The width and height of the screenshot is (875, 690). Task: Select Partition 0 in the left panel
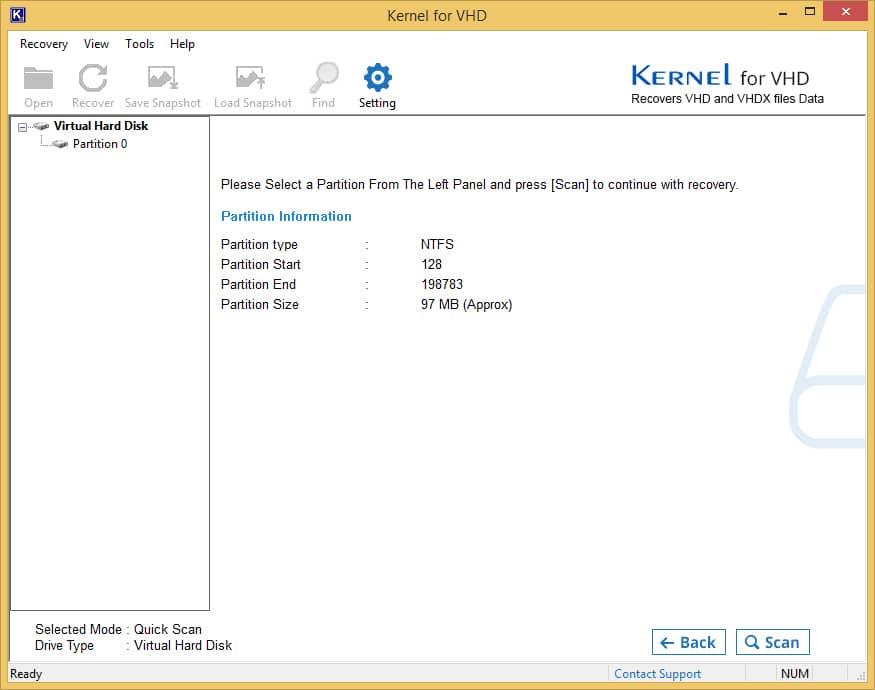(100, 144)
